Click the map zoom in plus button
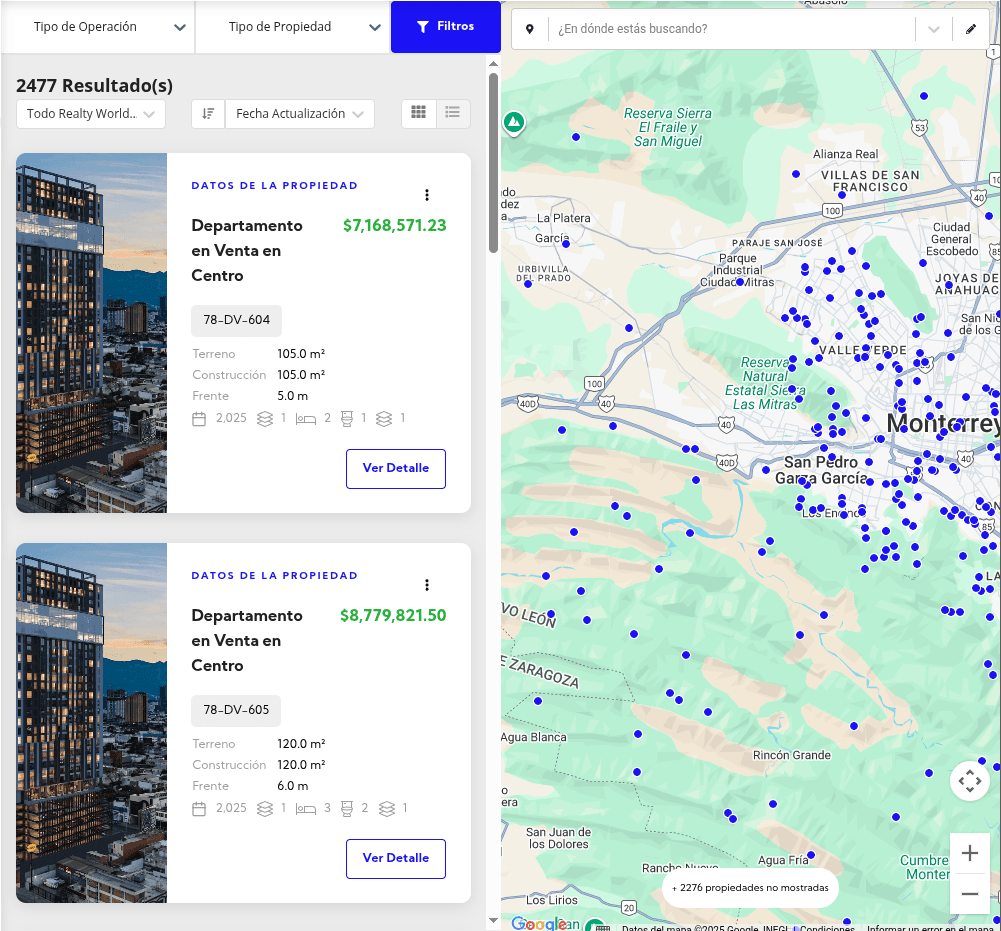 969,853
